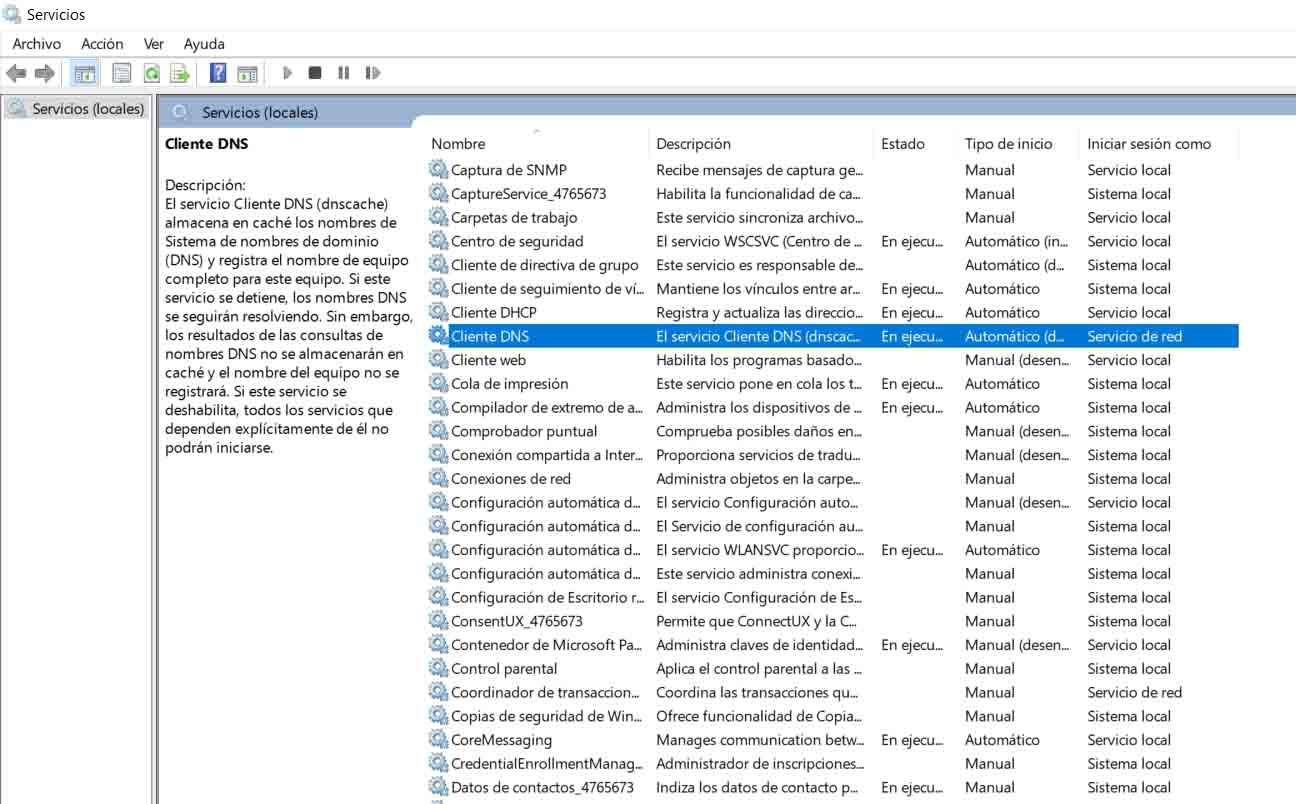This screenshot has height=804, width=1296.
Task: Sort by the Tipo de inicio column header
Action: click(1009, 144)
